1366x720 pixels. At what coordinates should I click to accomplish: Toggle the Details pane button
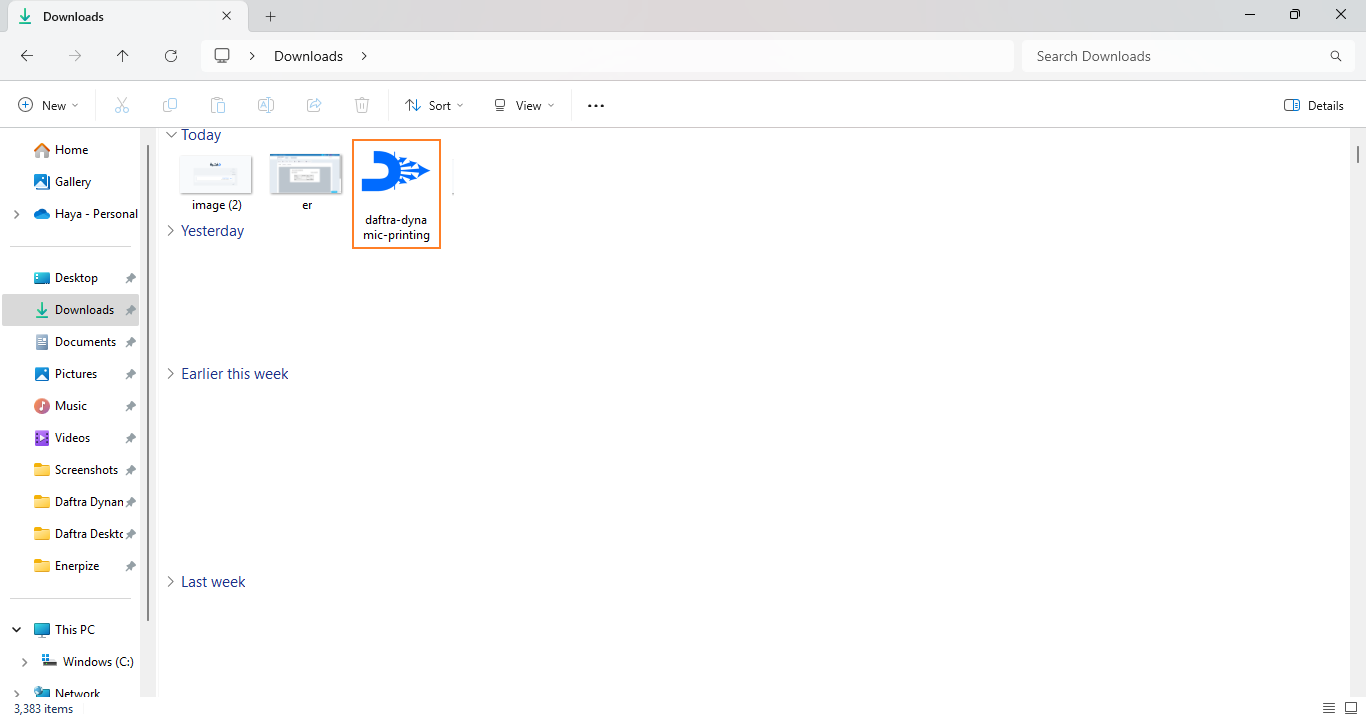click(x=1314, y=105)
